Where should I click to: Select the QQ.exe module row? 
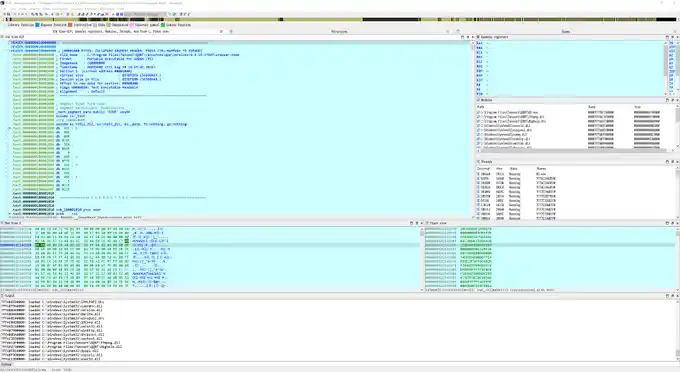(x=576, y=112)
